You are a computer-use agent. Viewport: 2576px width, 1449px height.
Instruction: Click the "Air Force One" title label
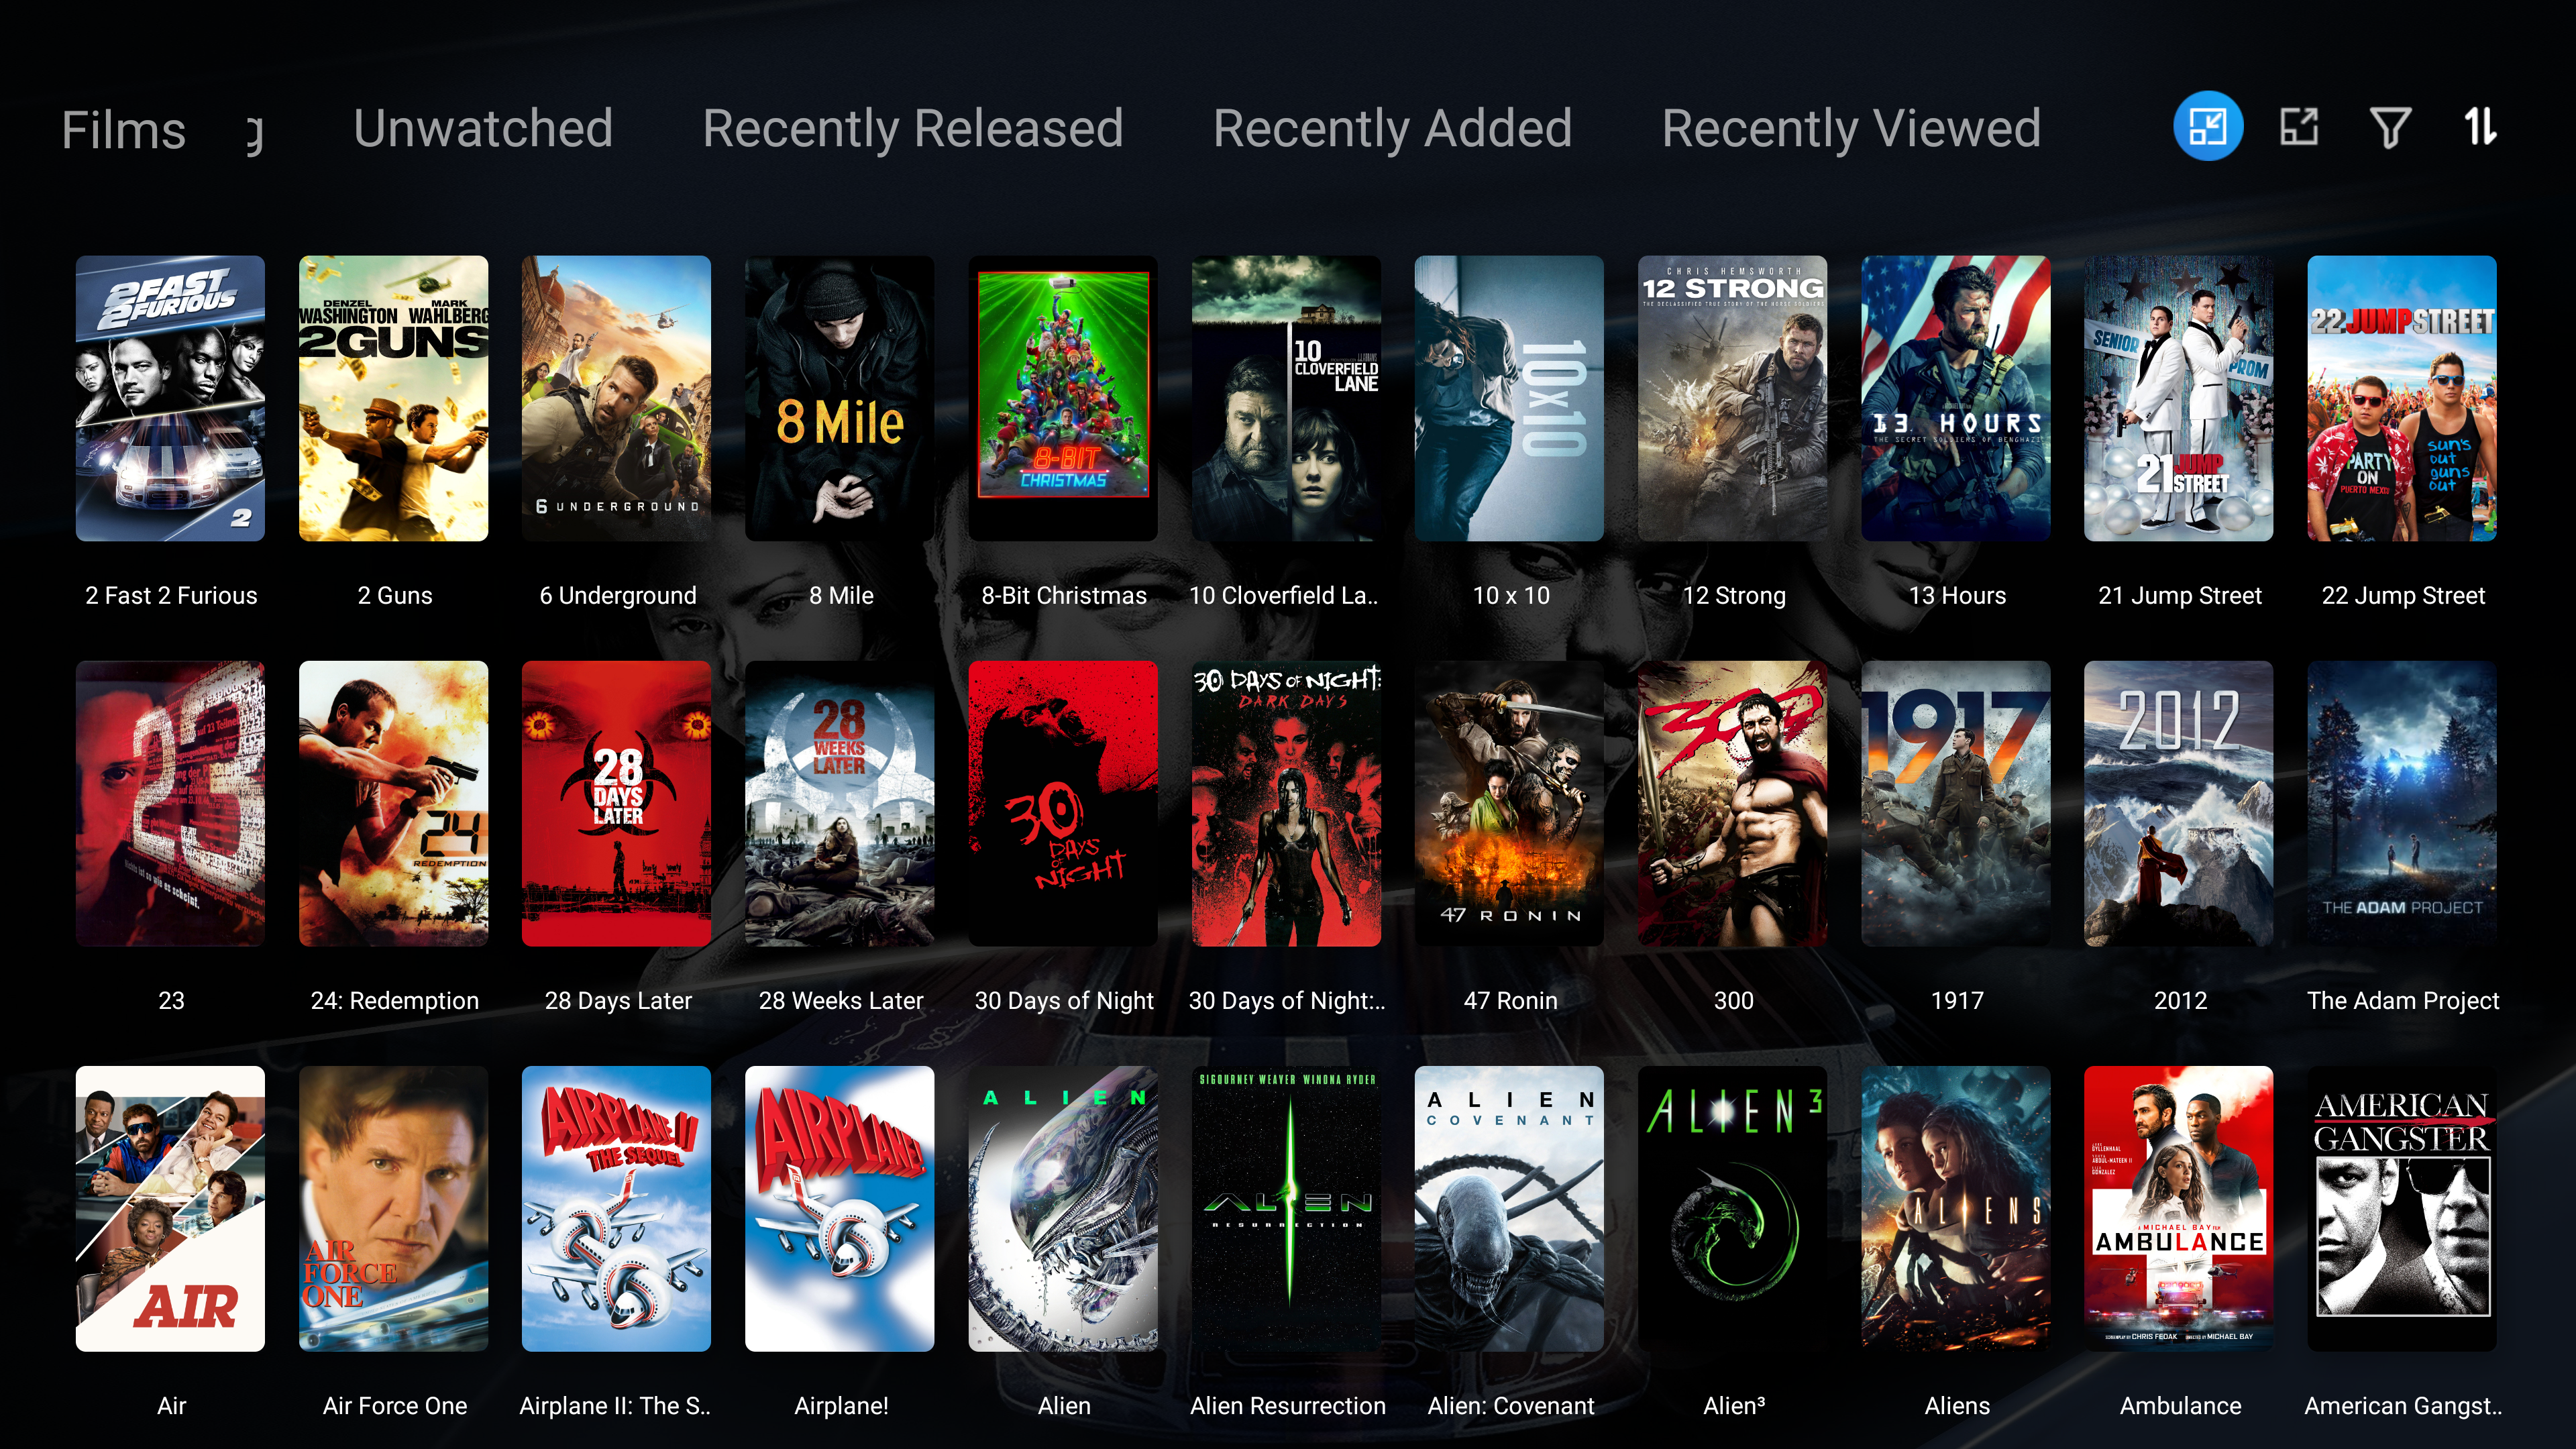click(395, 1406)
